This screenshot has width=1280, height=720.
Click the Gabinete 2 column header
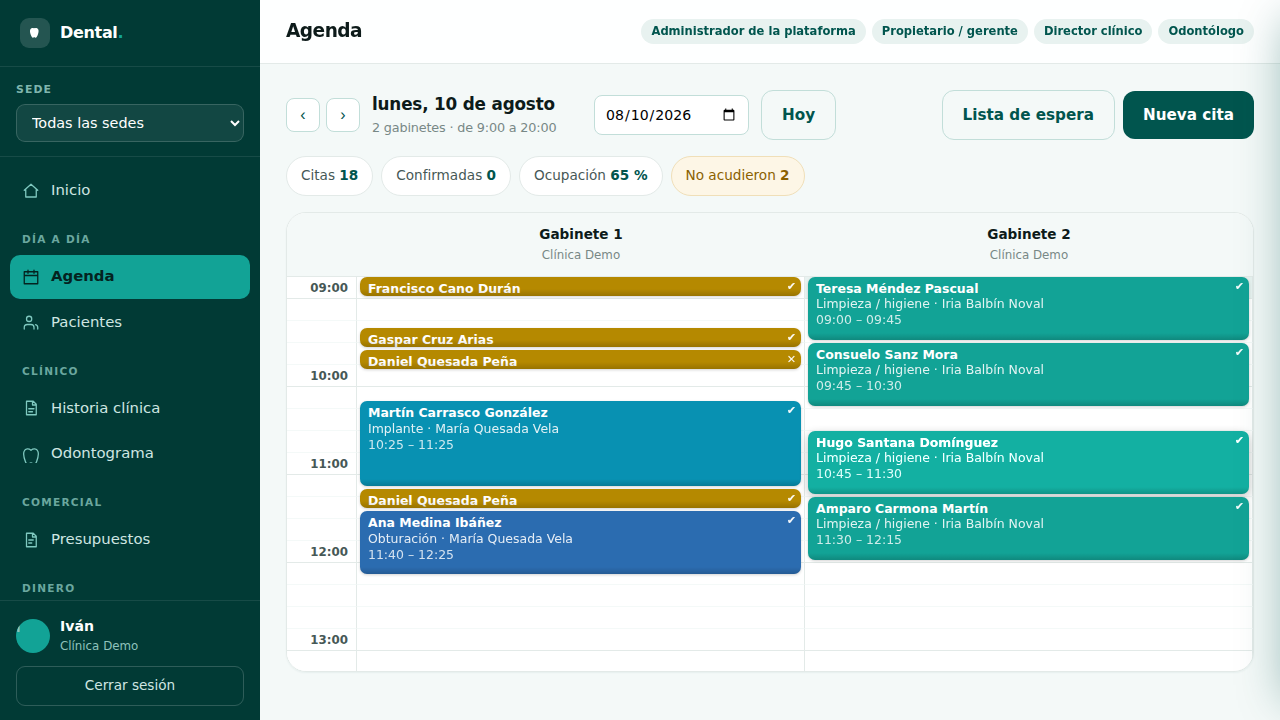tap(1029, 244)
